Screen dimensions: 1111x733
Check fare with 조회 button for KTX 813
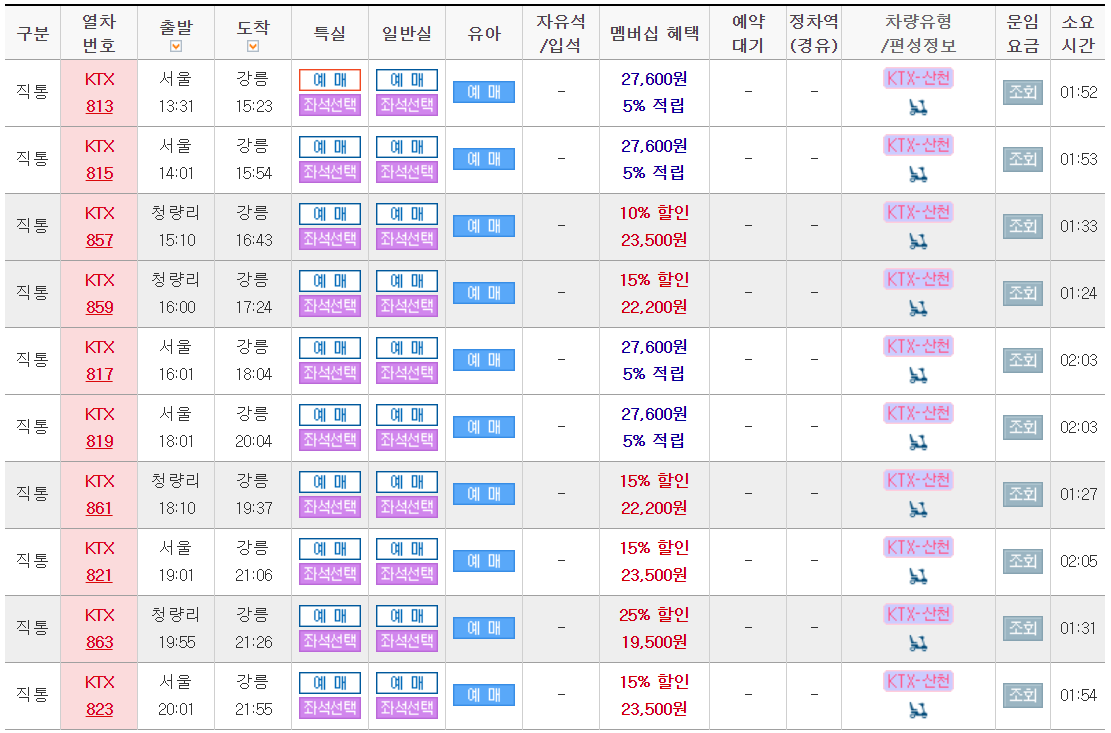(1022, 92)
